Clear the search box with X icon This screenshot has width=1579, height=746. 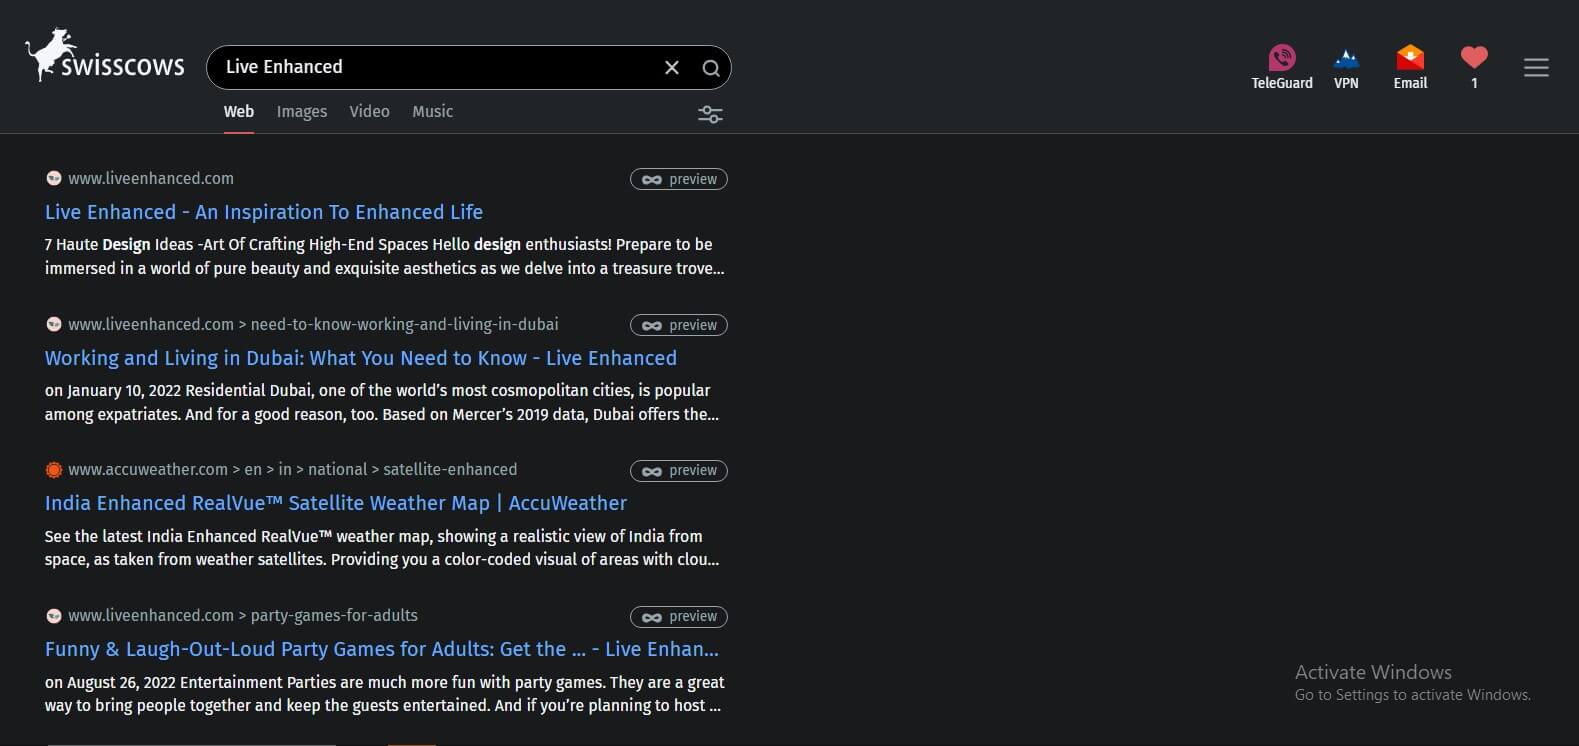pos(672,67)
